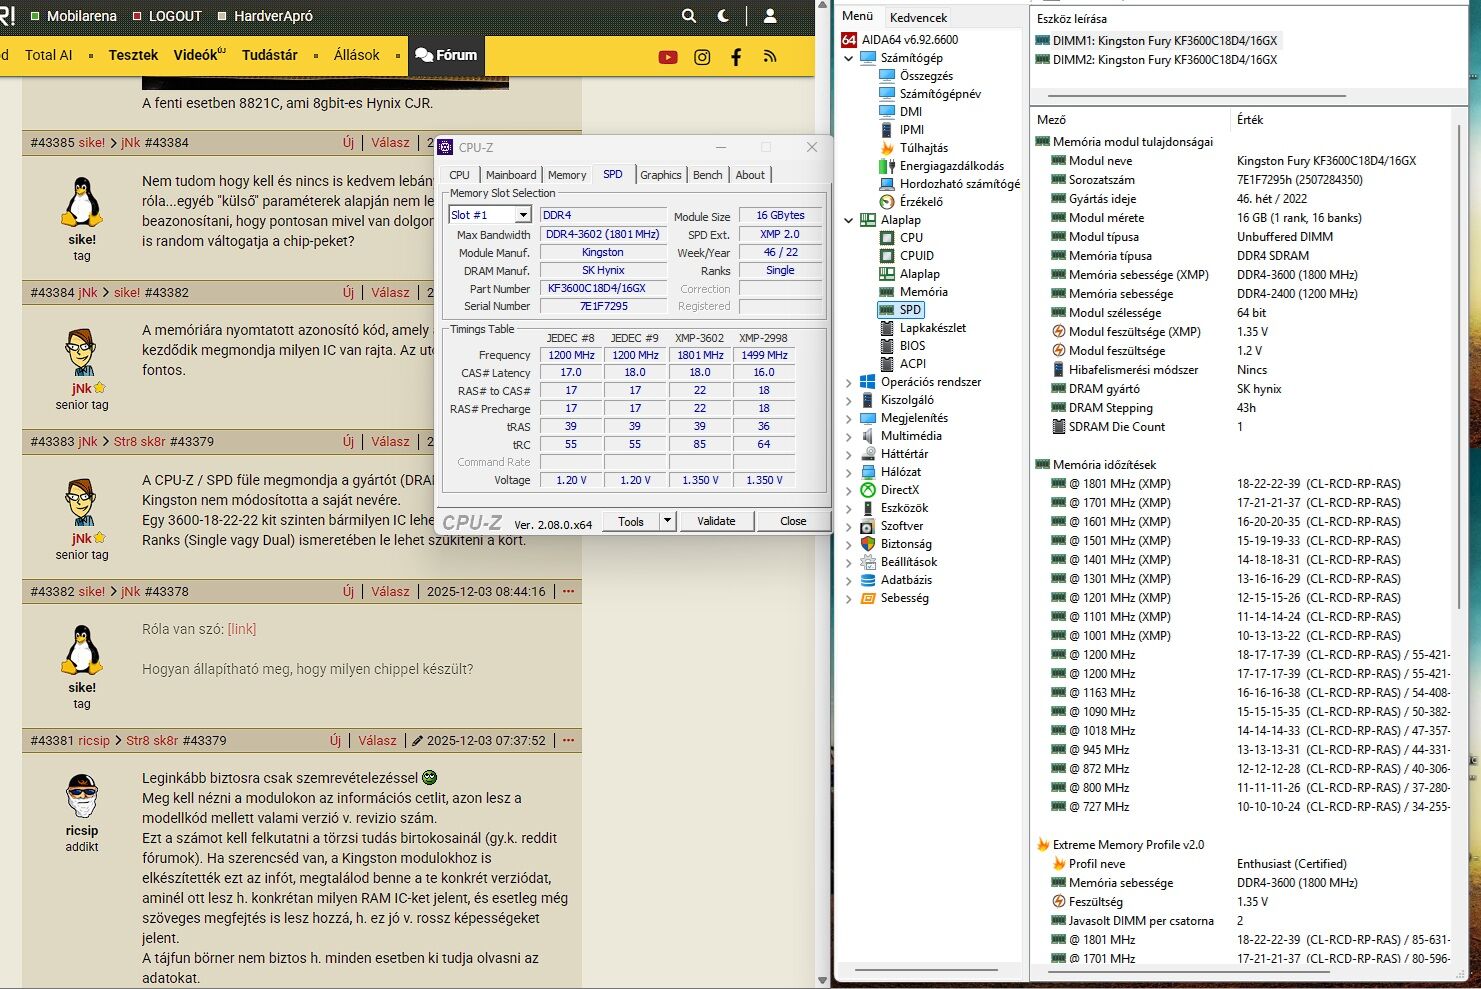
Task: Click Validate button in CPU-Z
Action: pyautogui.click(x=716, y=521)
